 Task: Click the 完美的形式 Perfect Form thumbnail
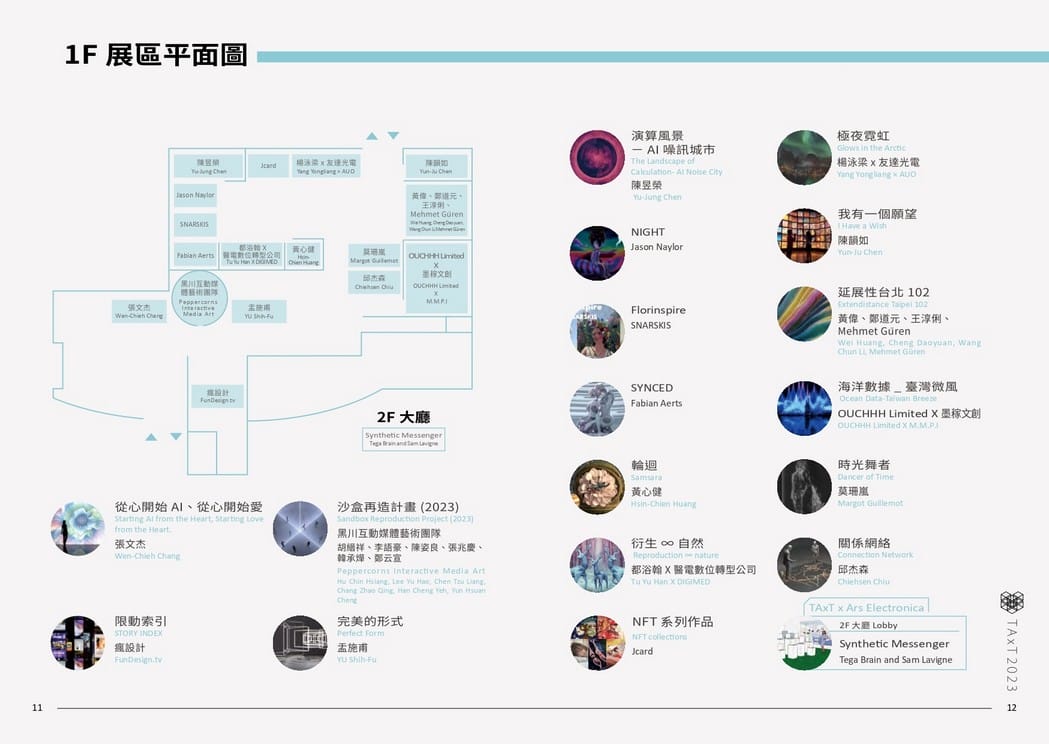pos(300,643)
